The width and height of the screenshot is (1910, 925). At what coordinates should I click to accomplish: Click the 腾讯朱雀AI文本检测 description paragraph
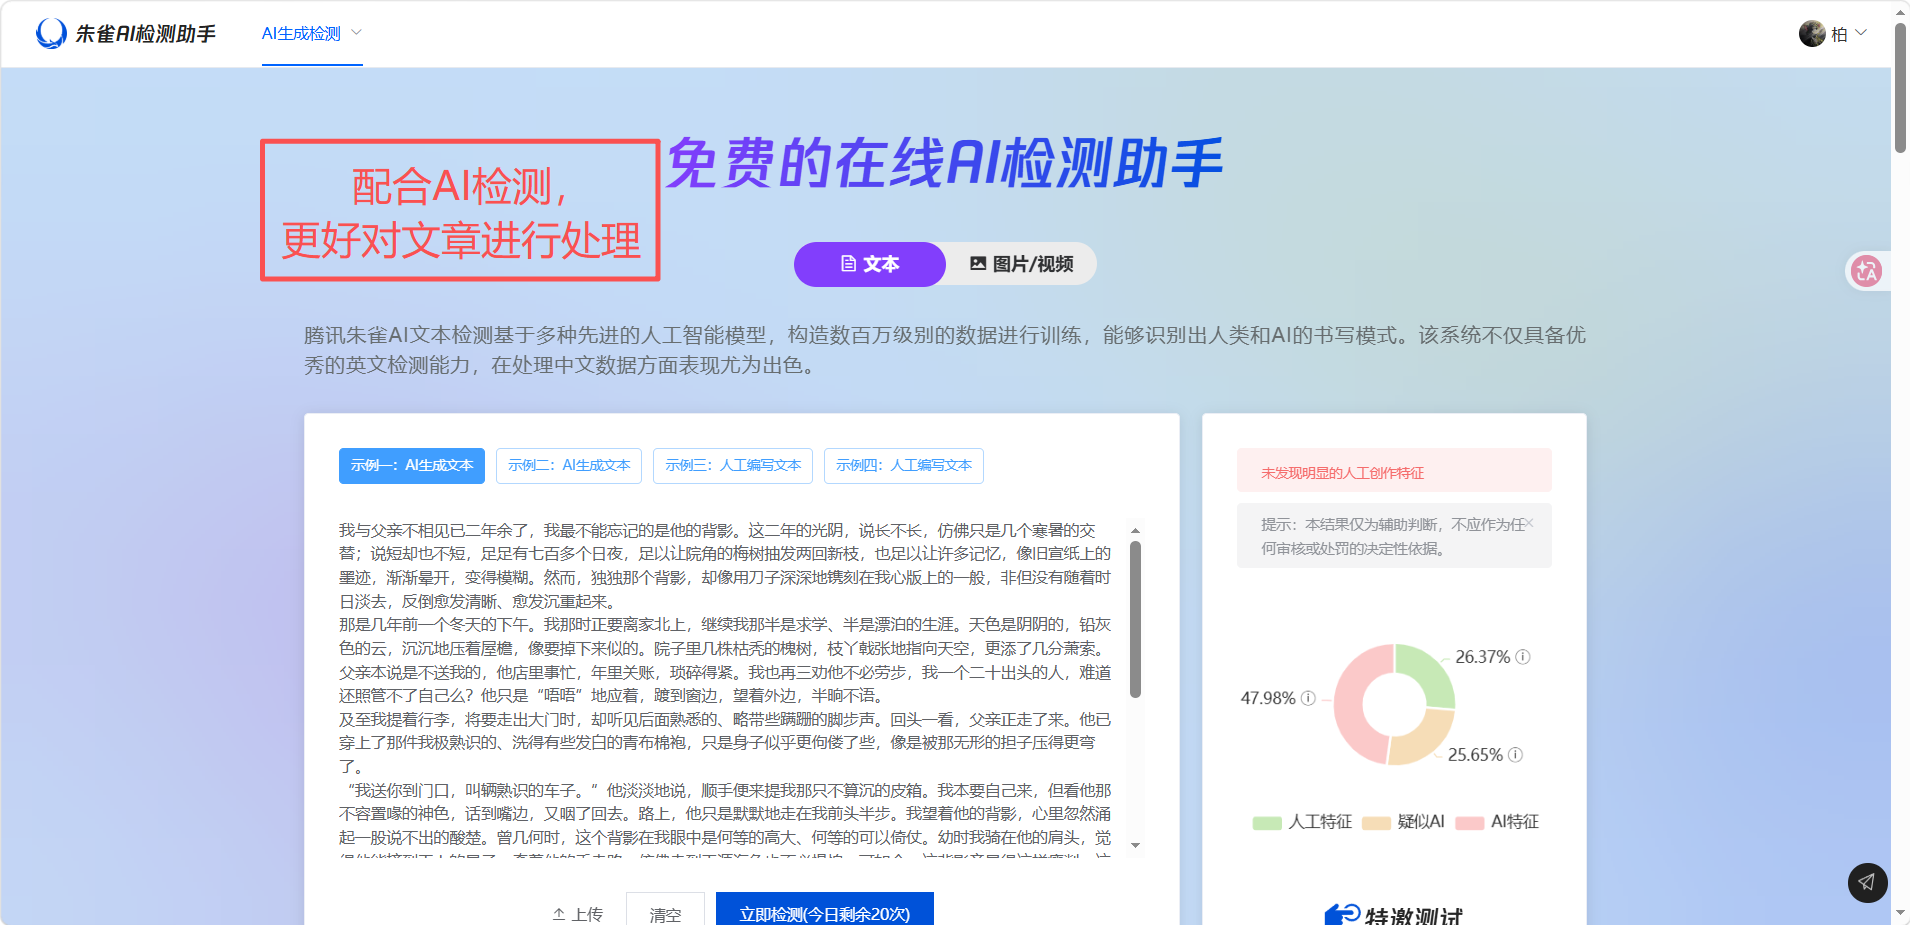pyautogui.click(x=945, y=350)
